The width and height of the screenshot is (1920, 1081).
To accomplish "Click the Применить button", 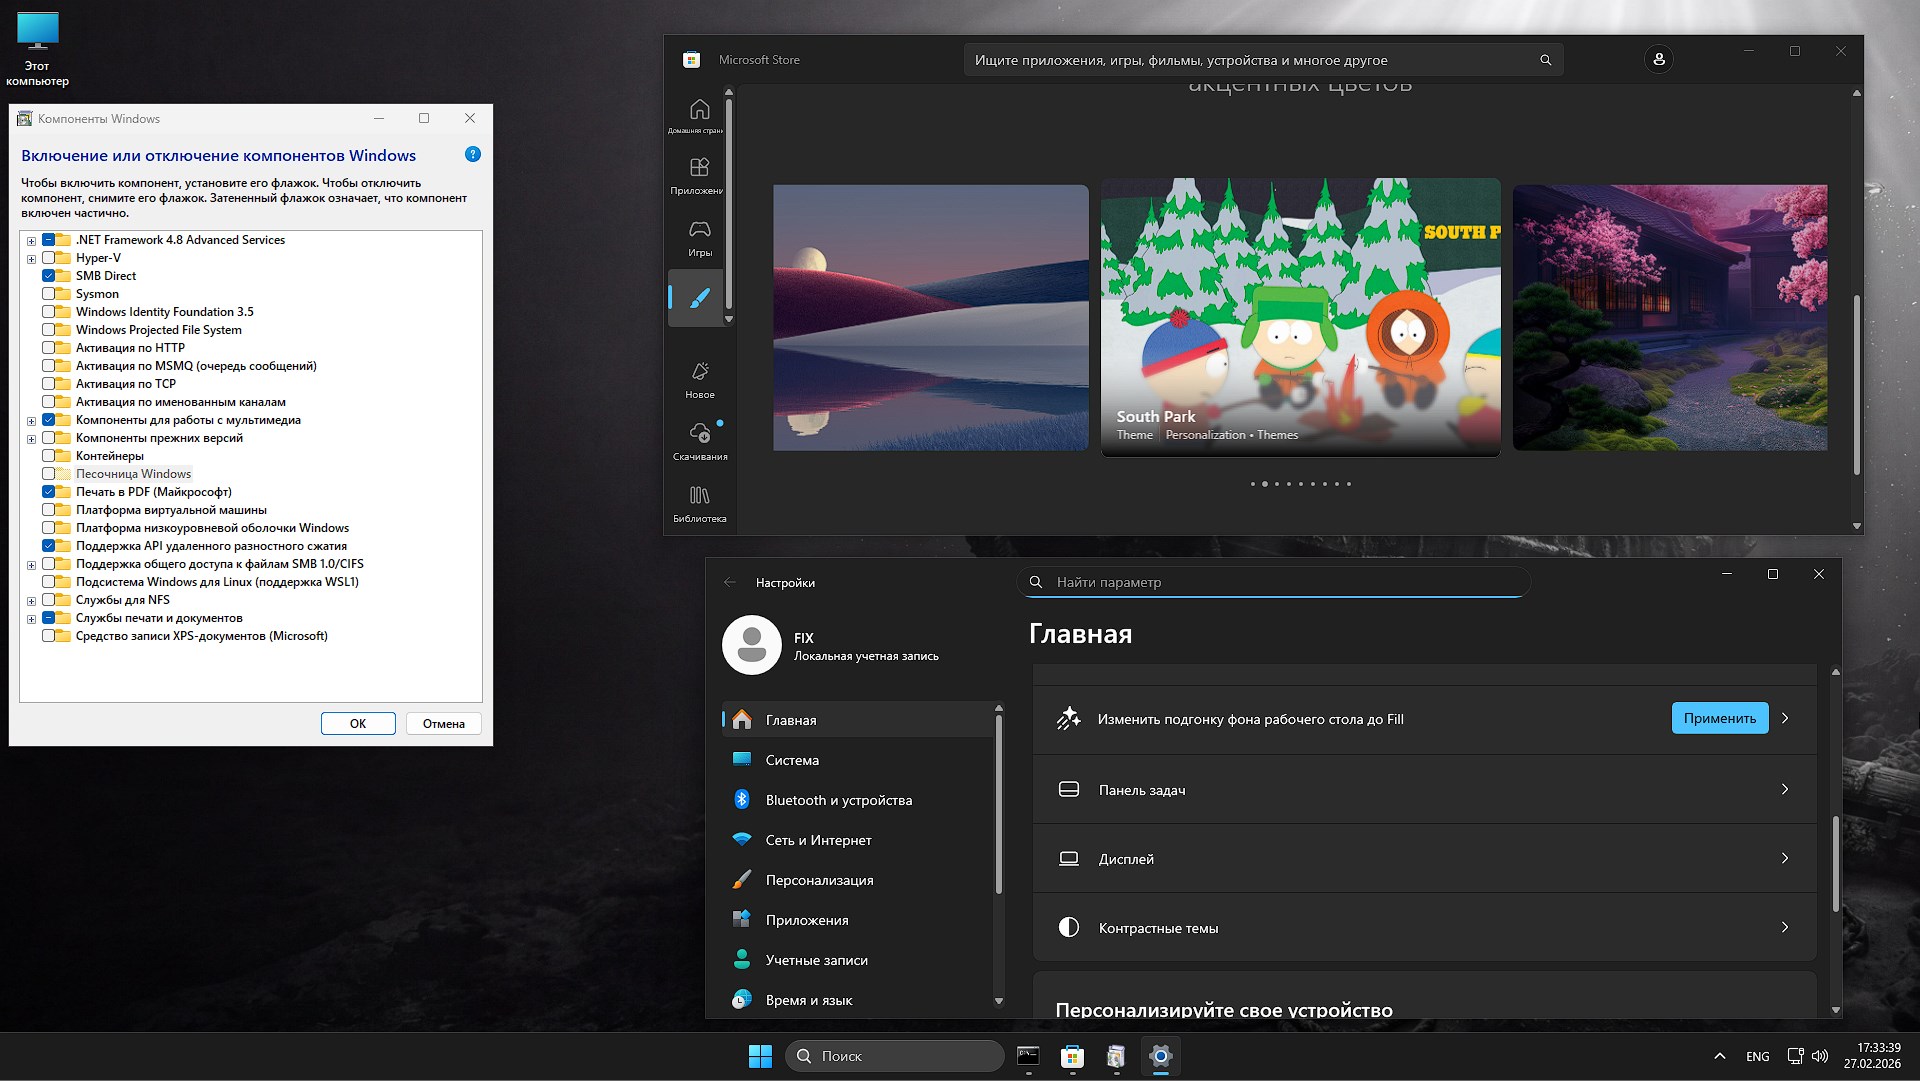I will pyautogui.click(x=1719, y=718).
